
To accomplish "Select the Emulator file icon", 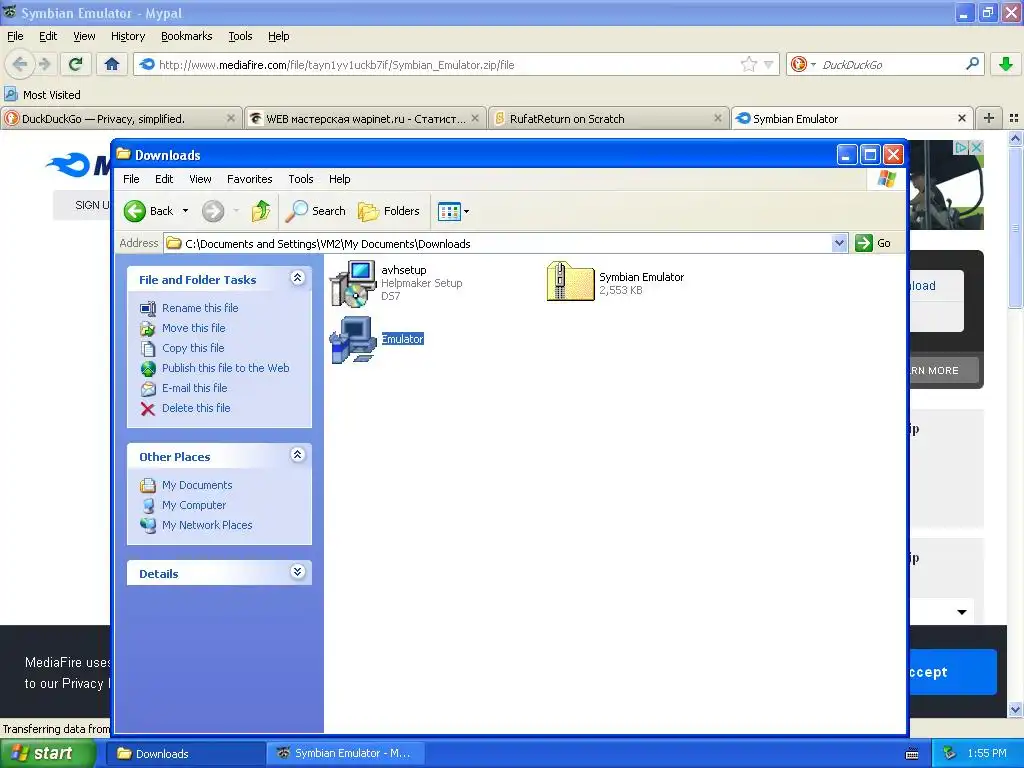I will [353, 340].
